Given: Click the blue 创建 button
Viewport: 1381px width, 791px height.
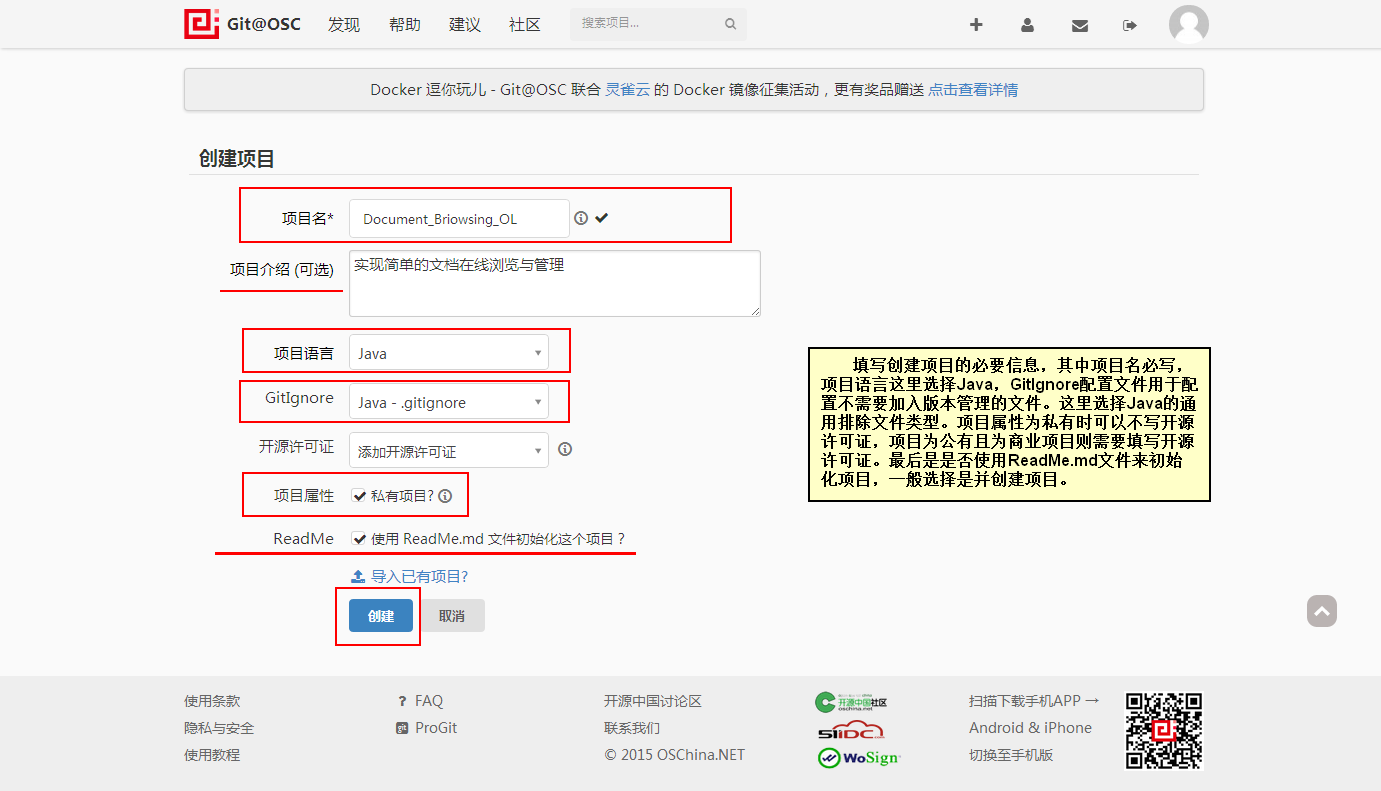Looking at the screenshot, I should pyautogui.click(x=380, y=616).
